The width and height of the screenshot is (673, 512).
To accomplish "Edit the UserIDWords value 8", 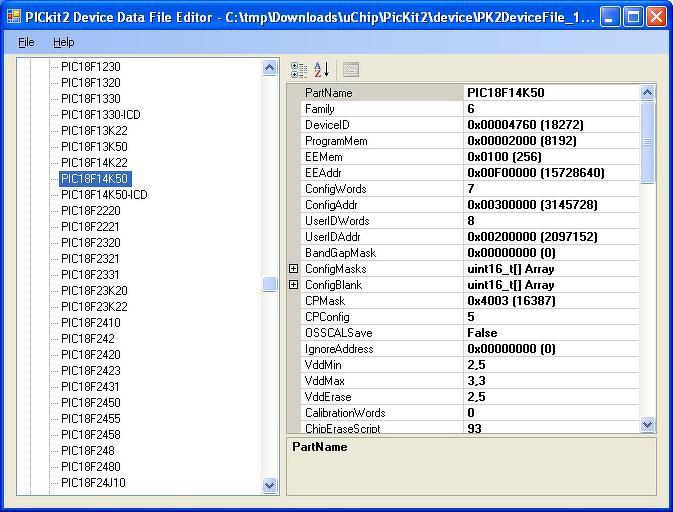I will point(552,221).
